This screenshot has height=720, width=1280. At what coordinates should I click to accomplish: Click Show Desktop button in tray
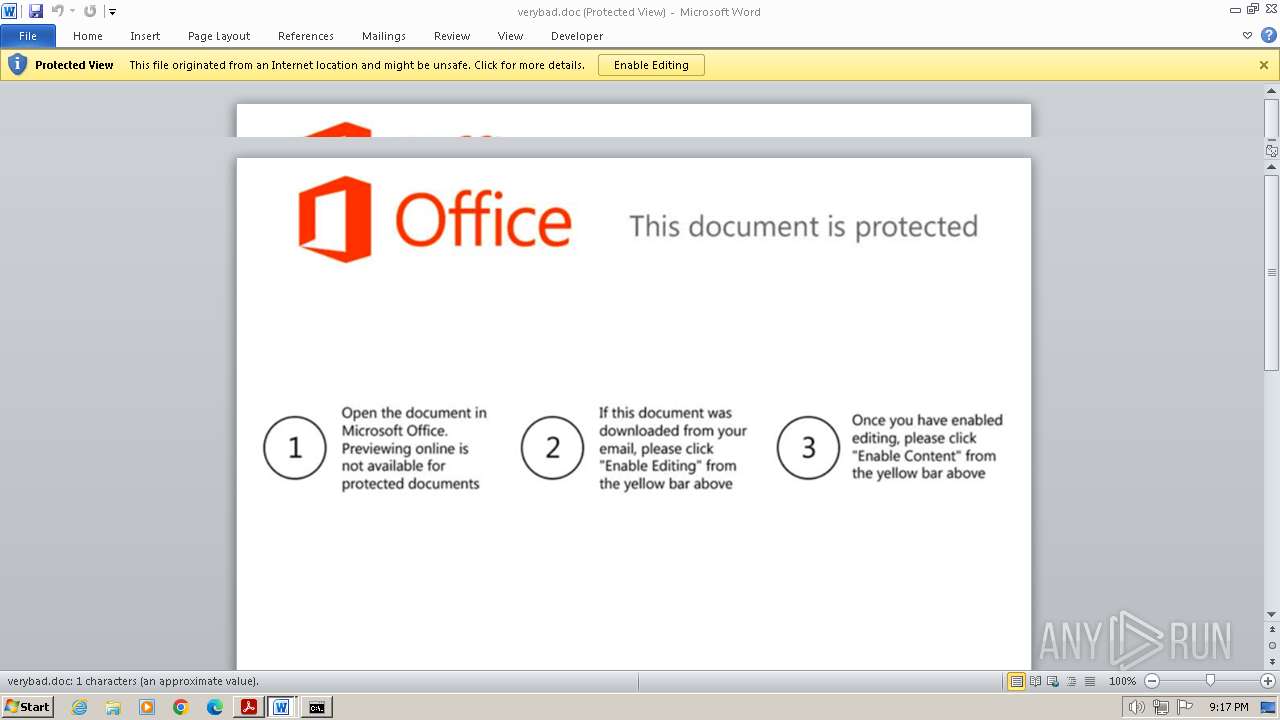point(1269,707)
